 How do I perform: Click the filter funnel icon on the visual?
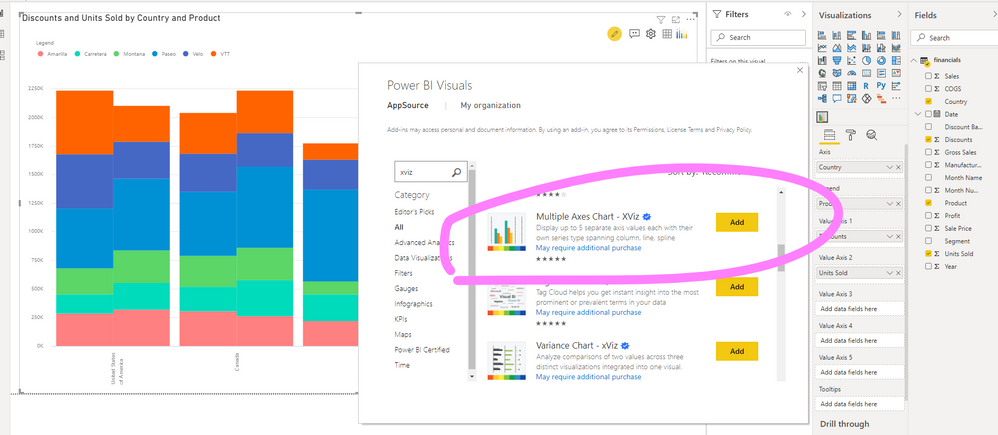pyautogui.click(x=661, y=20)
